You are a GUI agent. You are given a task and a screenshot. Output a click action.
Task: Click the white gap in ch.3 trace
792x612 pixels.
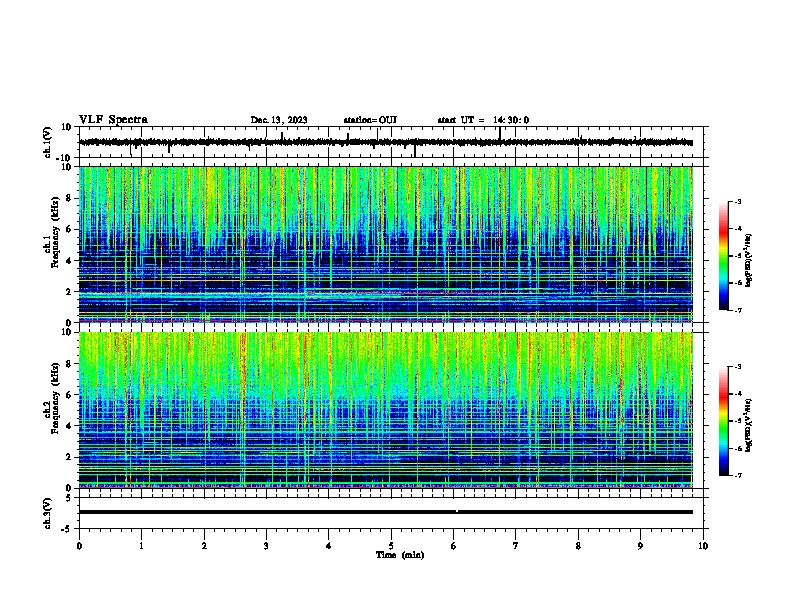[457, 511]
